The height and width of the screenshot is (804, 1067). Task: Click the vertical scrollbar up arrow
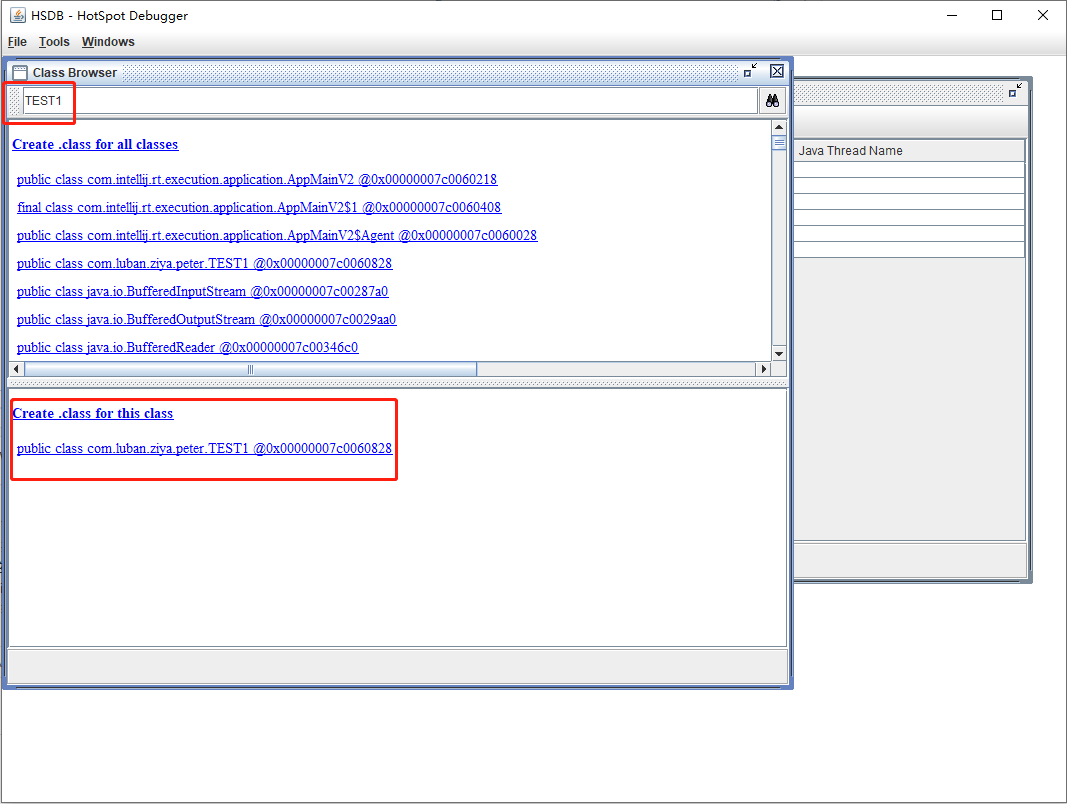click(x=779, y=127)
